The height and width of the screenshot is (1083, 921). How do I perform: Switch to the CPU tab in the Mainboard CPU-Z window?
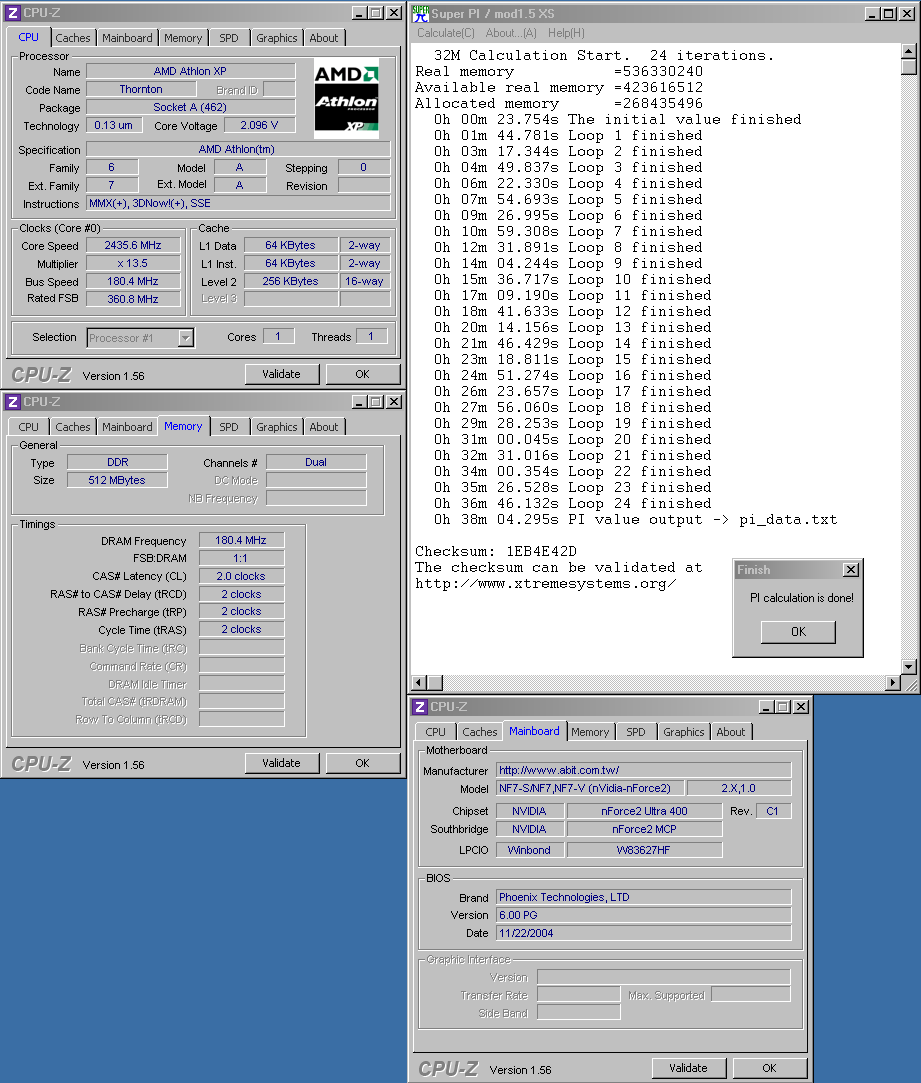(x=435, y=732)
